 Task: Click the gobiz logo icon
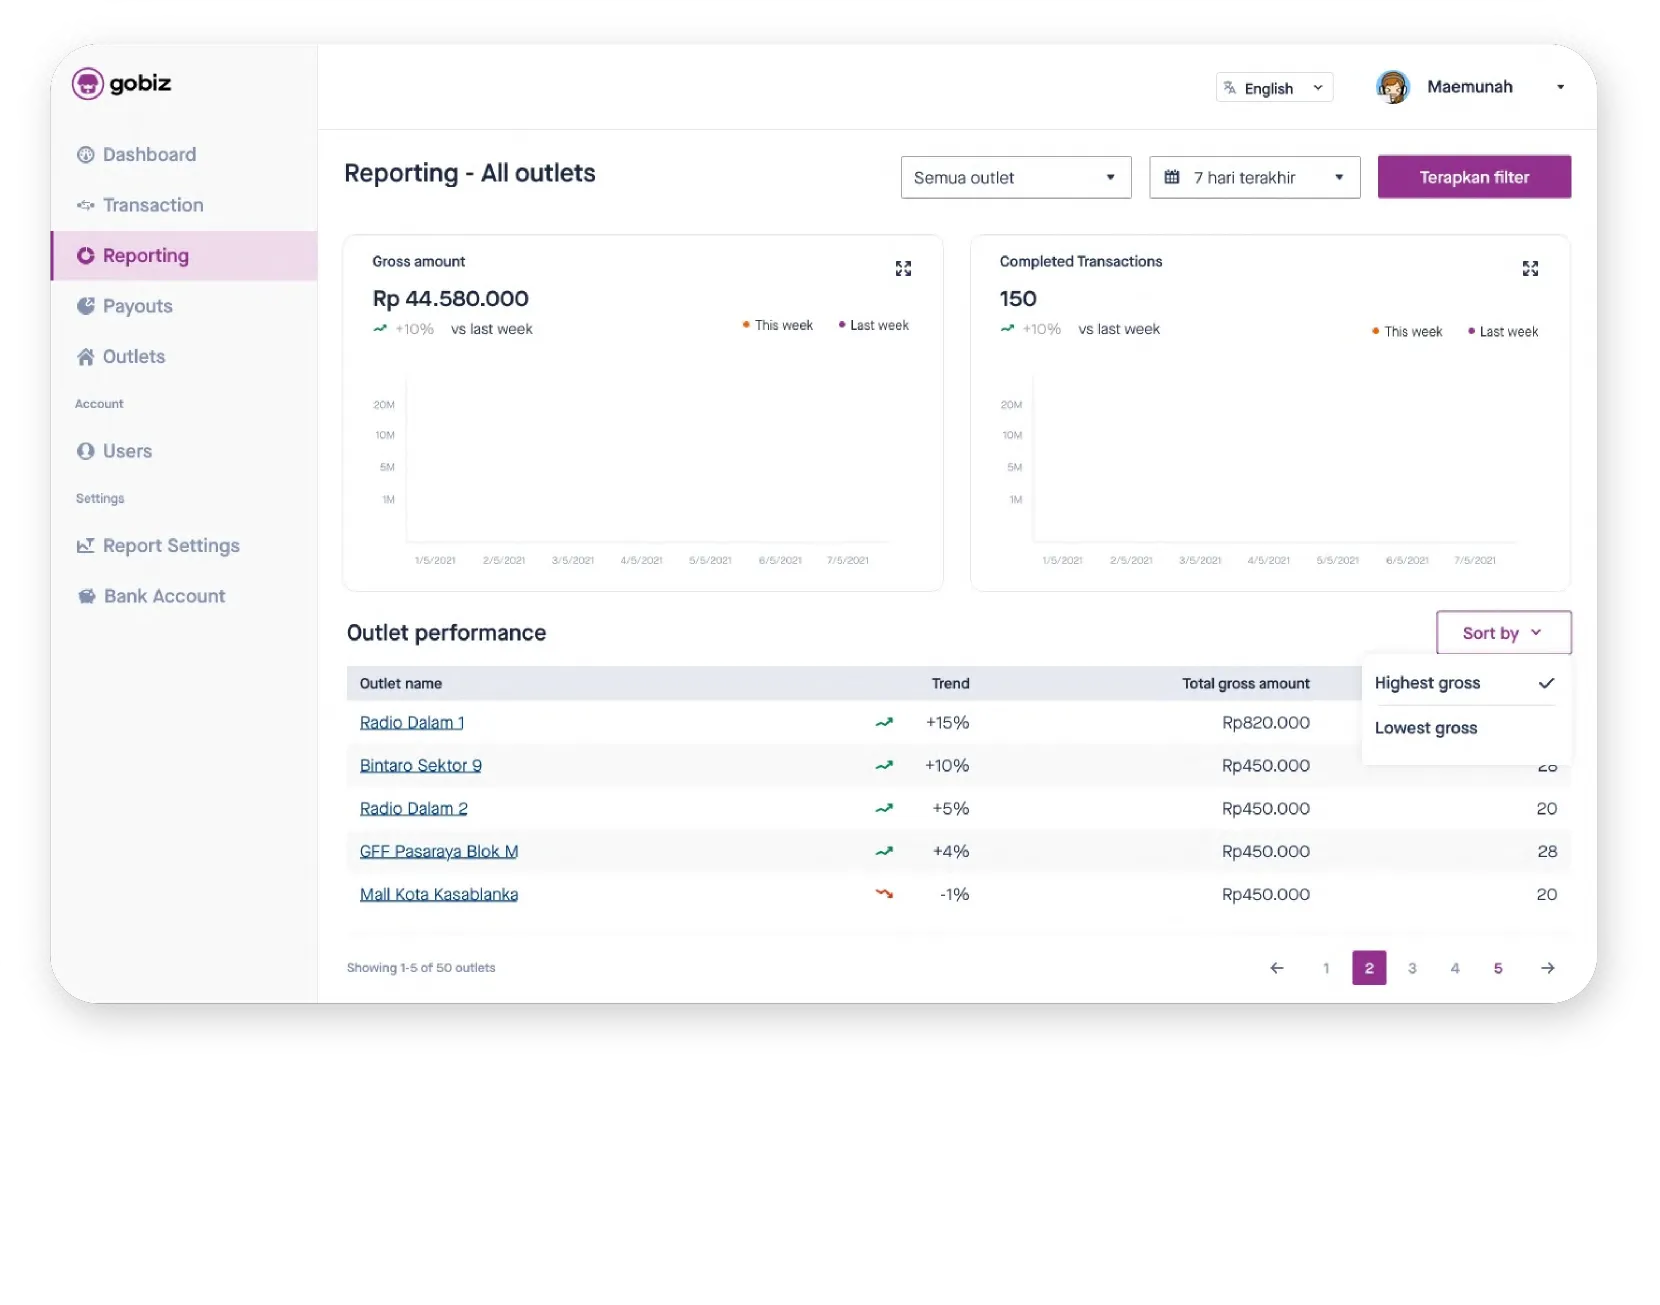pos(88,84)
